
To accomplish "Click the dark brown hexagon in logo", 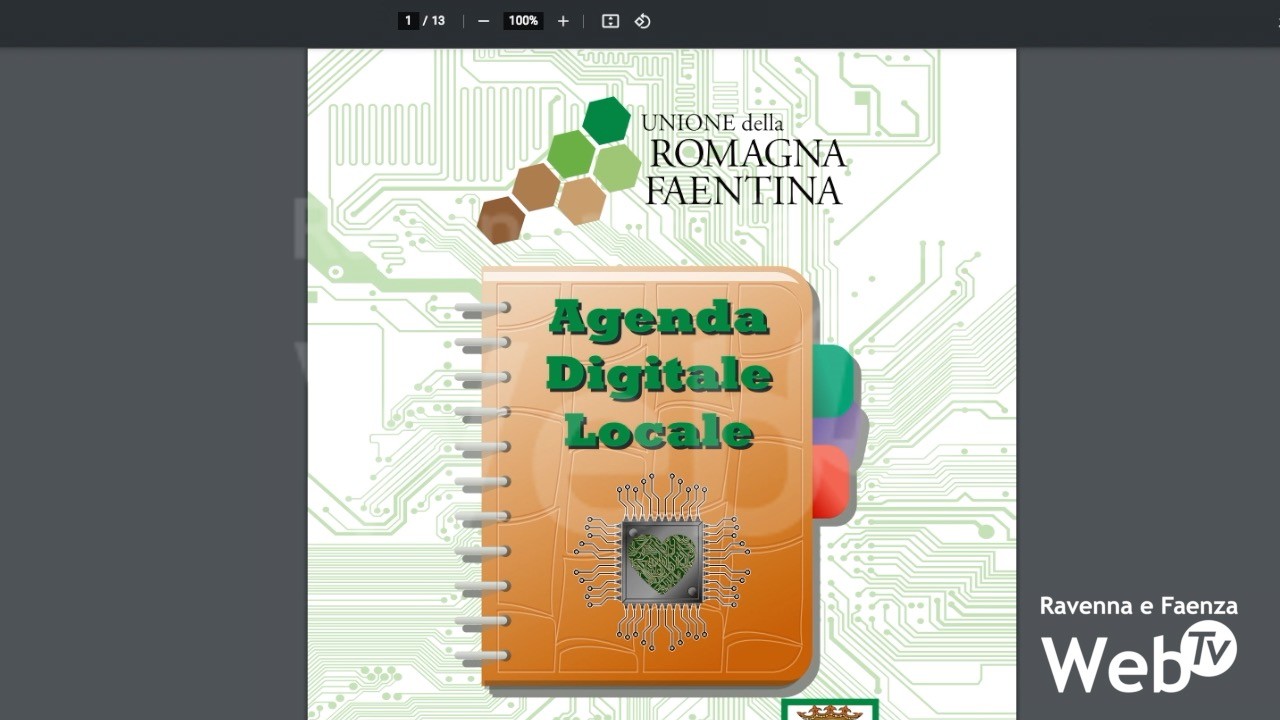I will coord(500,219).
